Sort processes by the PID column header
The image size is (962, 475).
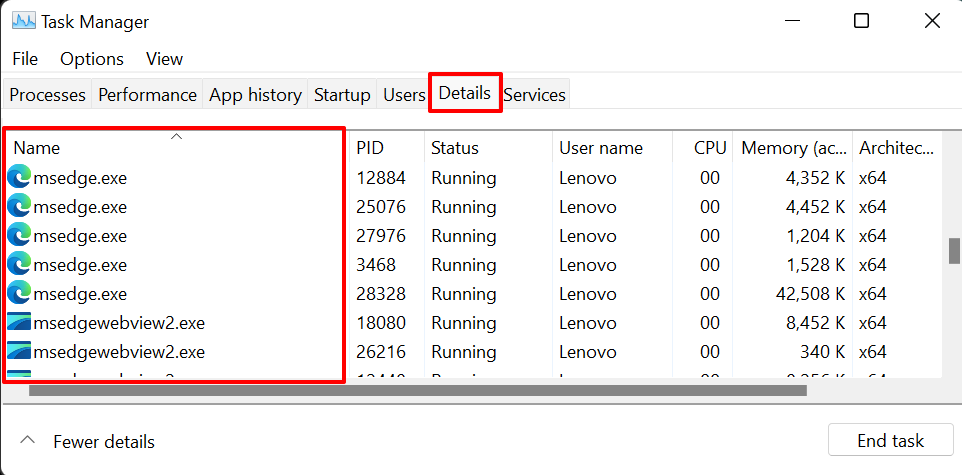(x=370, y=148)
